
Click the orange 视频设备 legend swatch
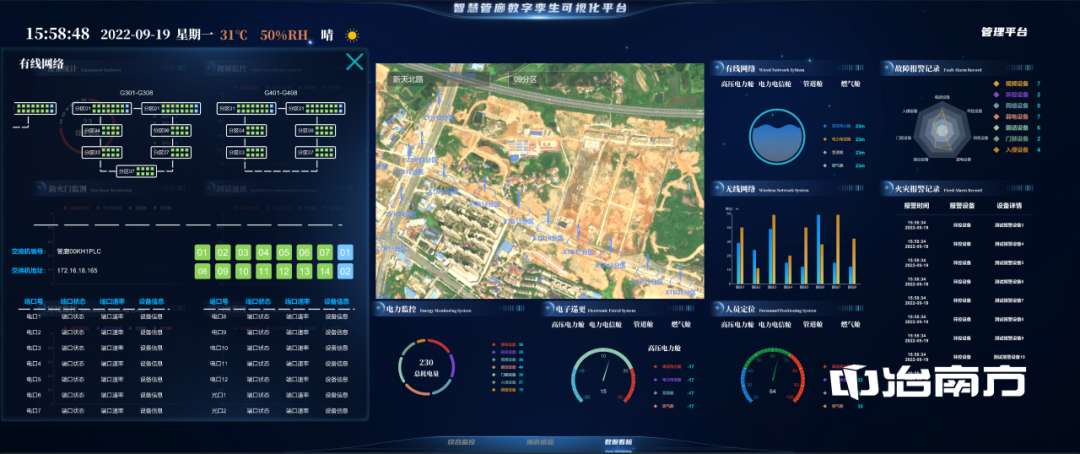pyautogui.click(x=996, y=84)
